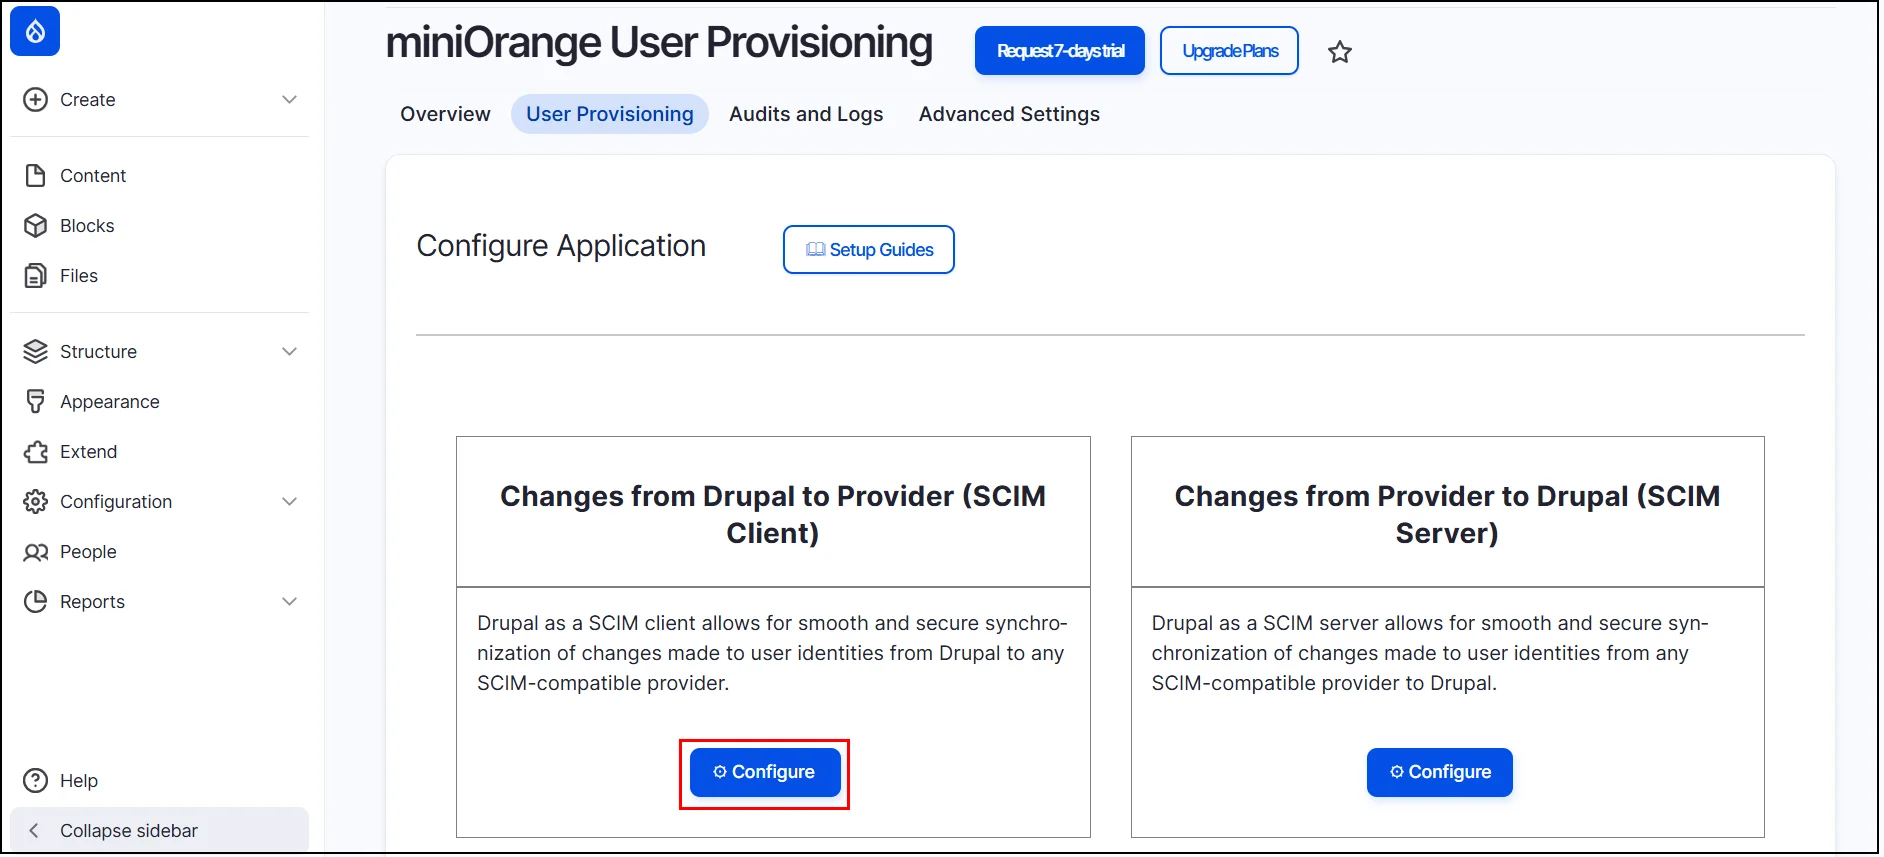Image resolution: width=1884 pixels, height=857 pixels.
Task: Configure the SCIM Client option
Action: coord(765,772)
